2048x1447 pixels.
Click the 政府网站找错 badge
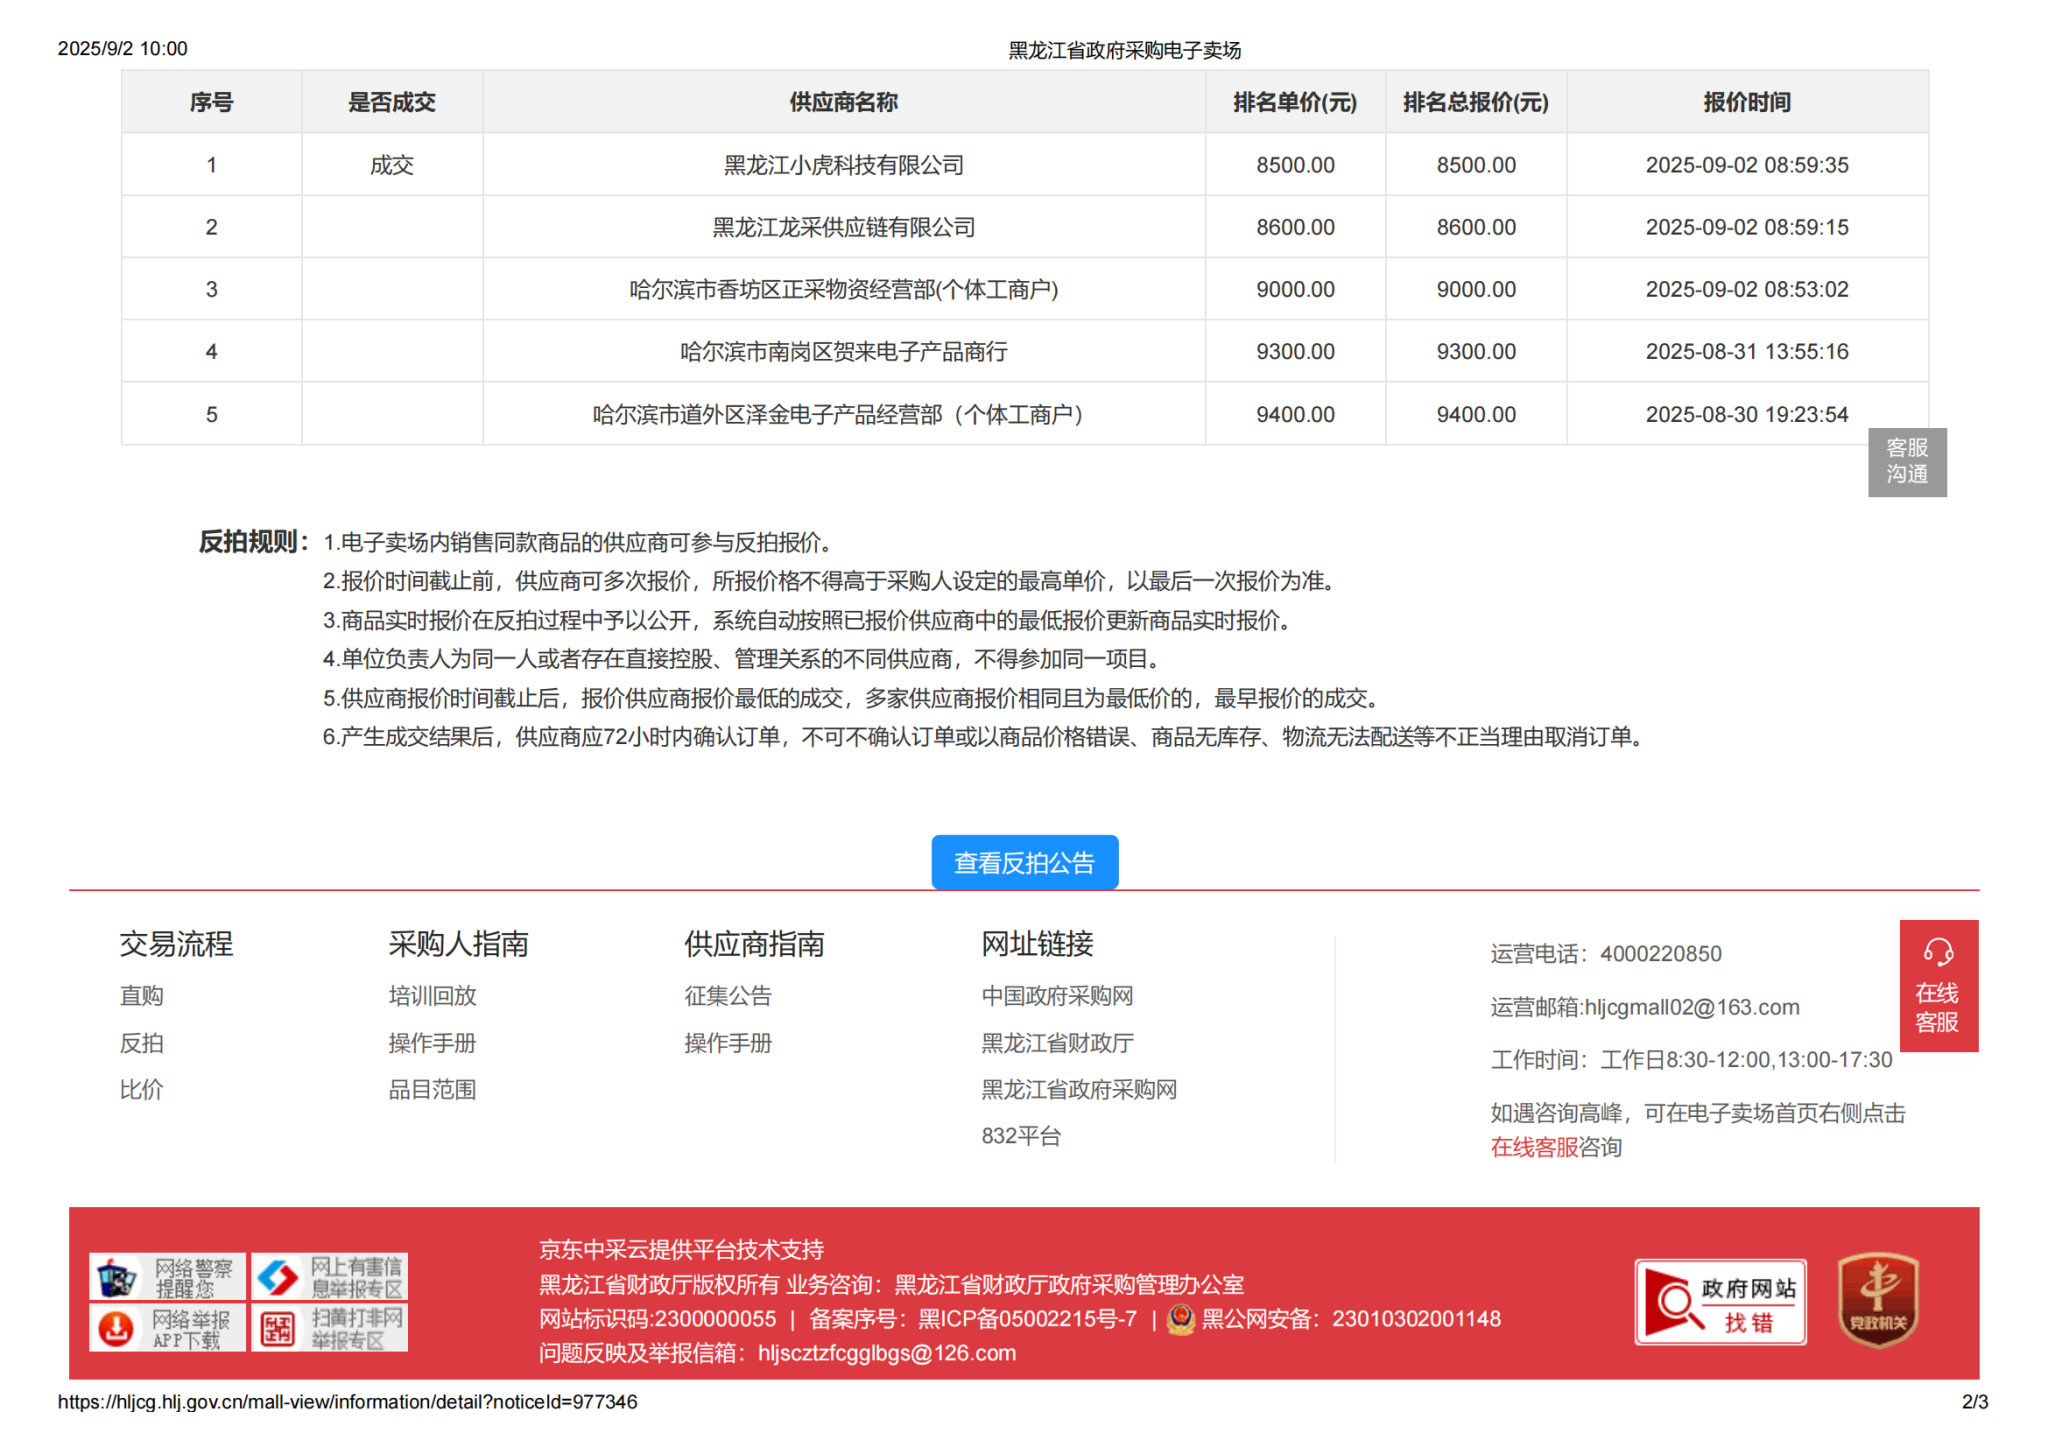[1719, 1302]
